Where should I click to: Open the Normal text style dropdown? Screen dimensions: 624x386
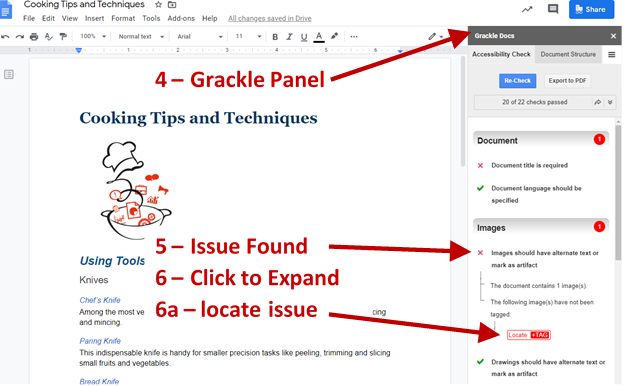141,37
